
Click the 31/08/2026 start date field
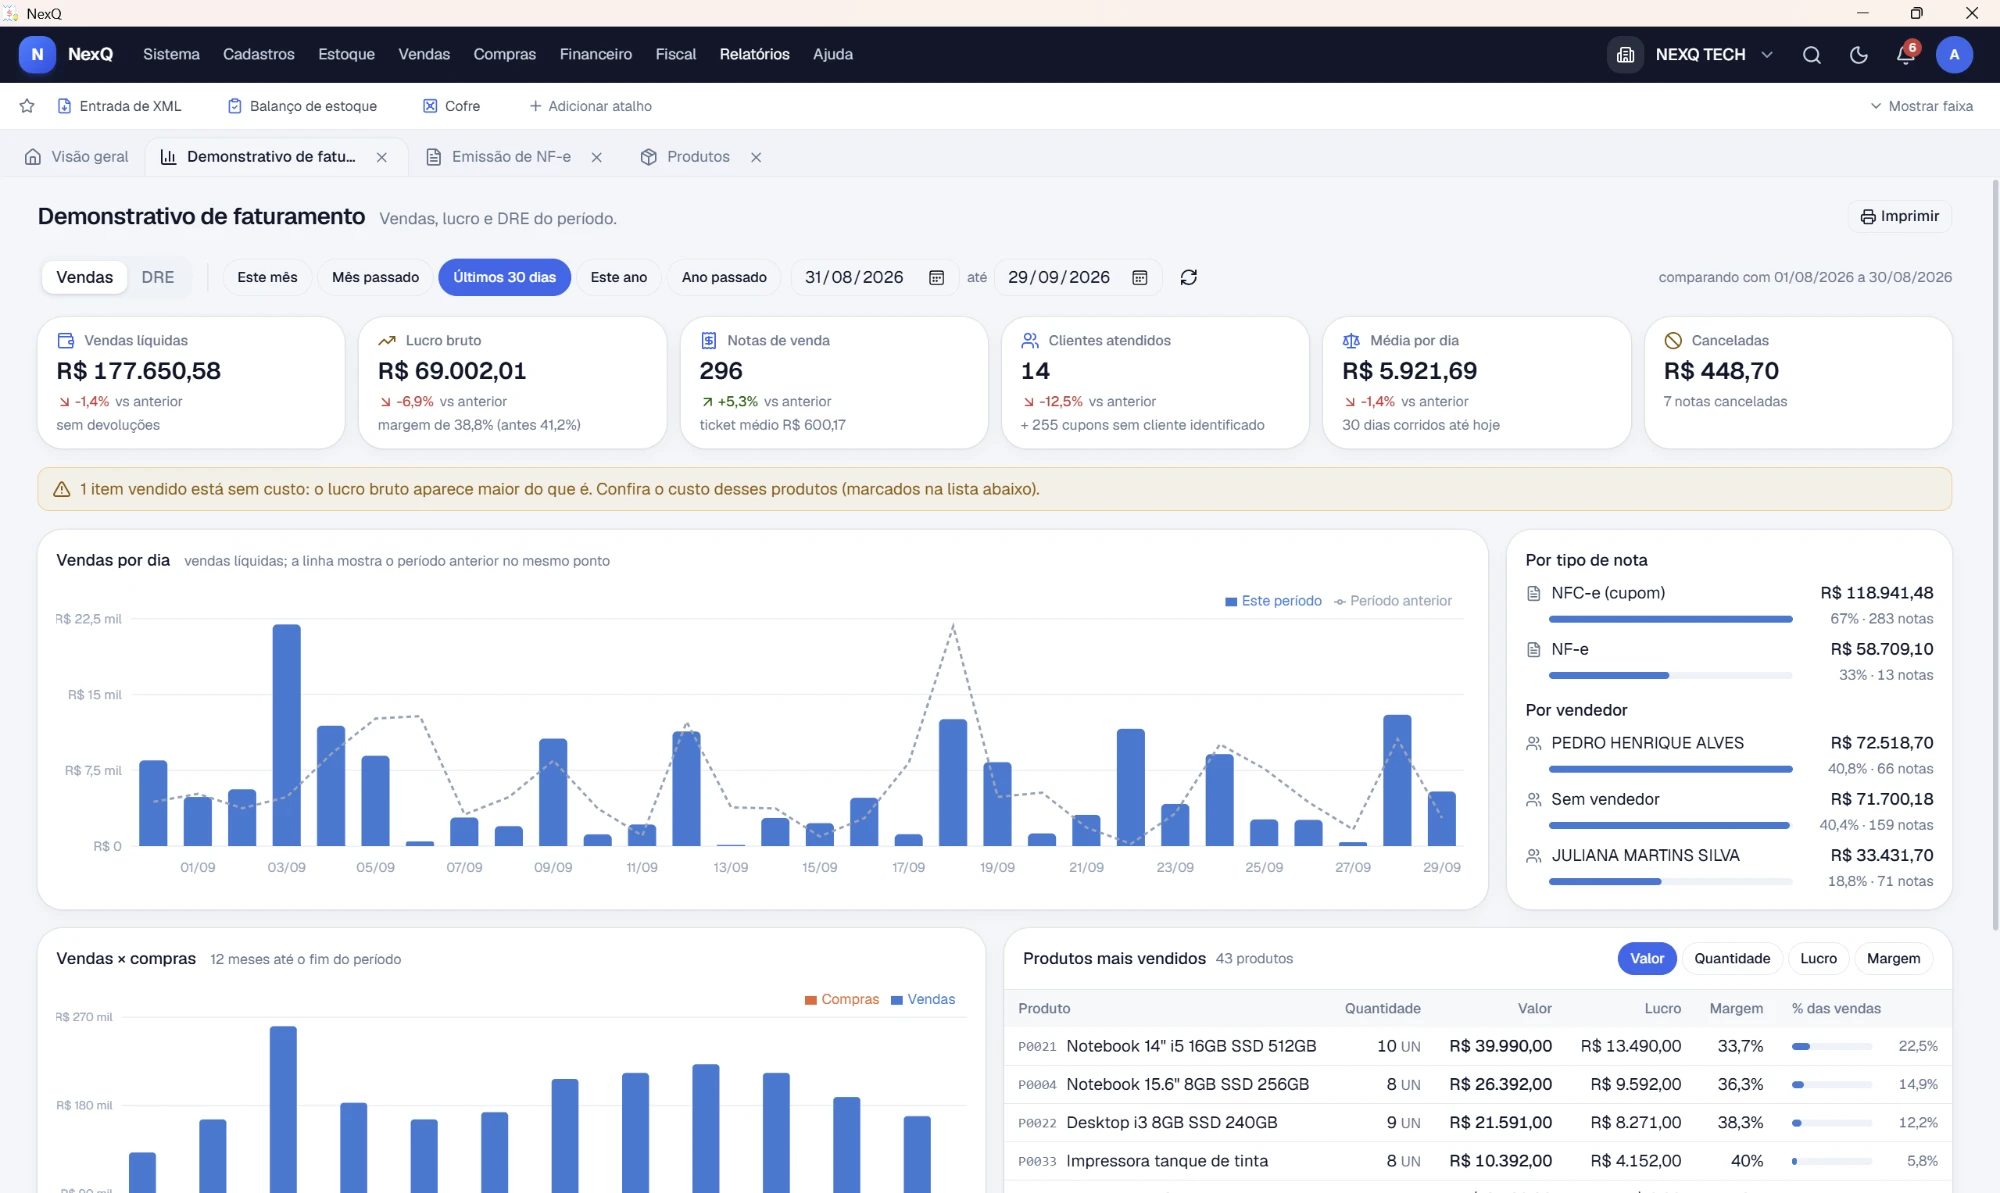(874, 277)
